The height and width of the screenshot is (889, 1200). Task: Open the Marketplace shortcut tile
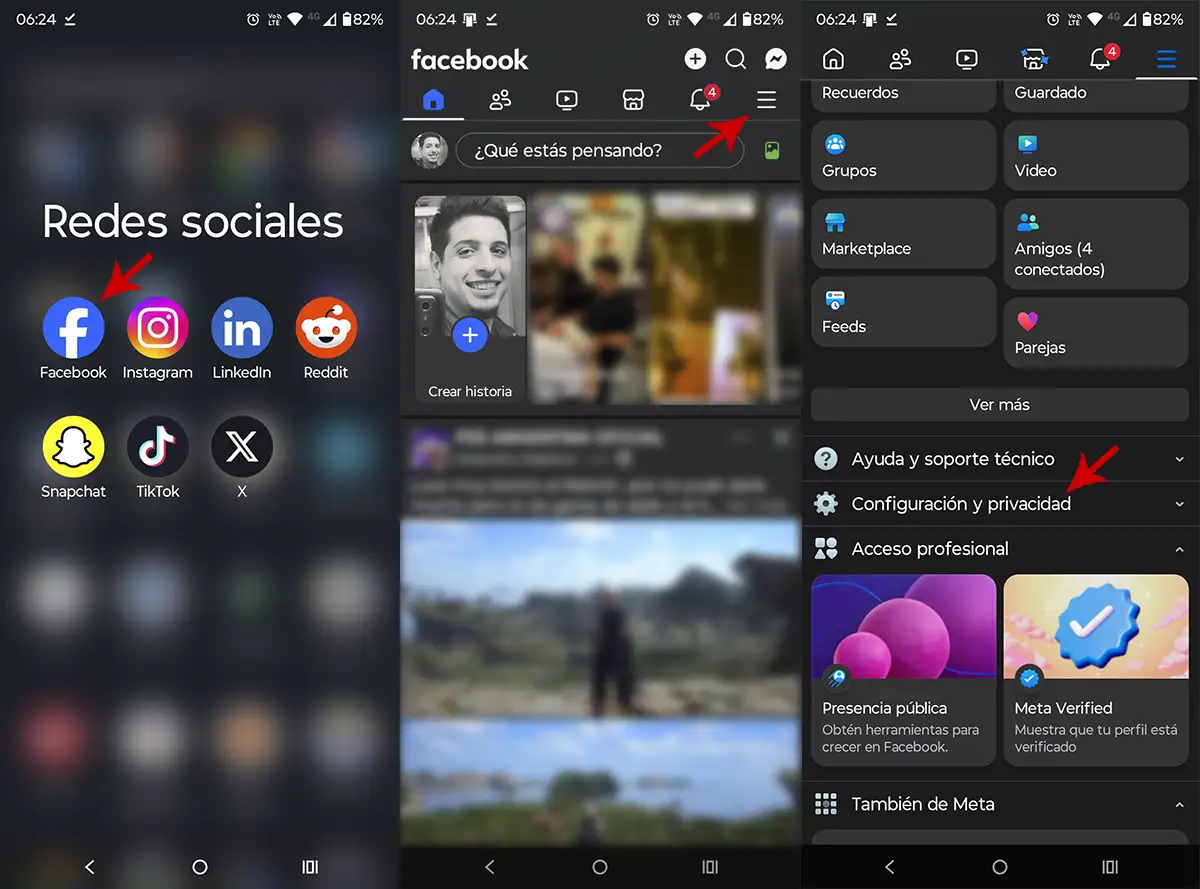(903, 234)
